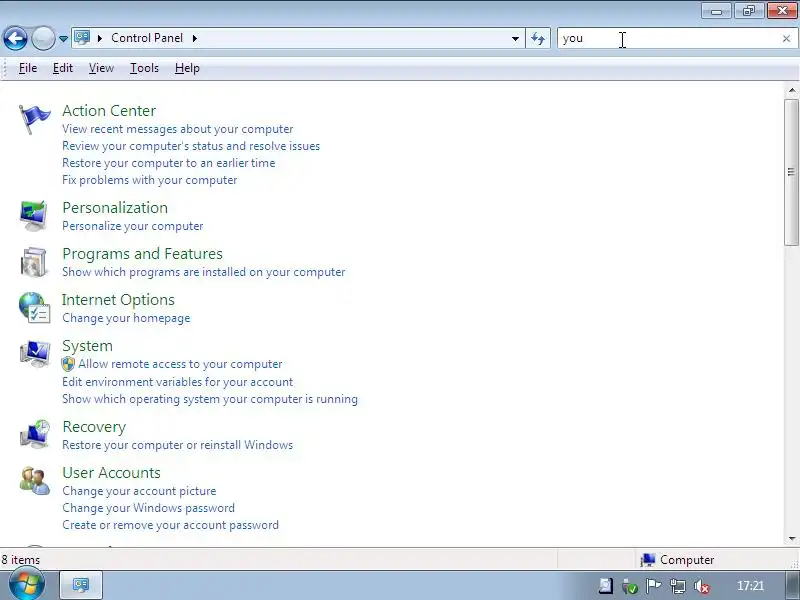Click the greyed Forward navigation button

(x=43, y=38)
